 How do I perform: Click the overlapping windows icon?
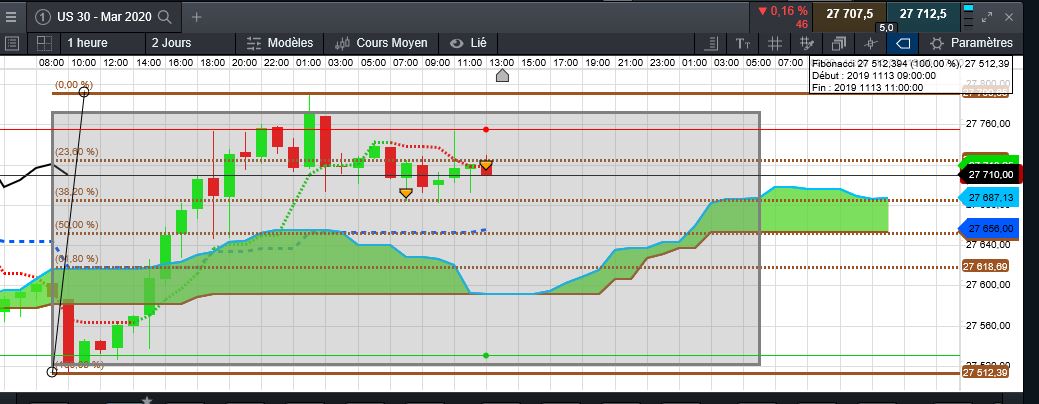(x=839, y=43)
